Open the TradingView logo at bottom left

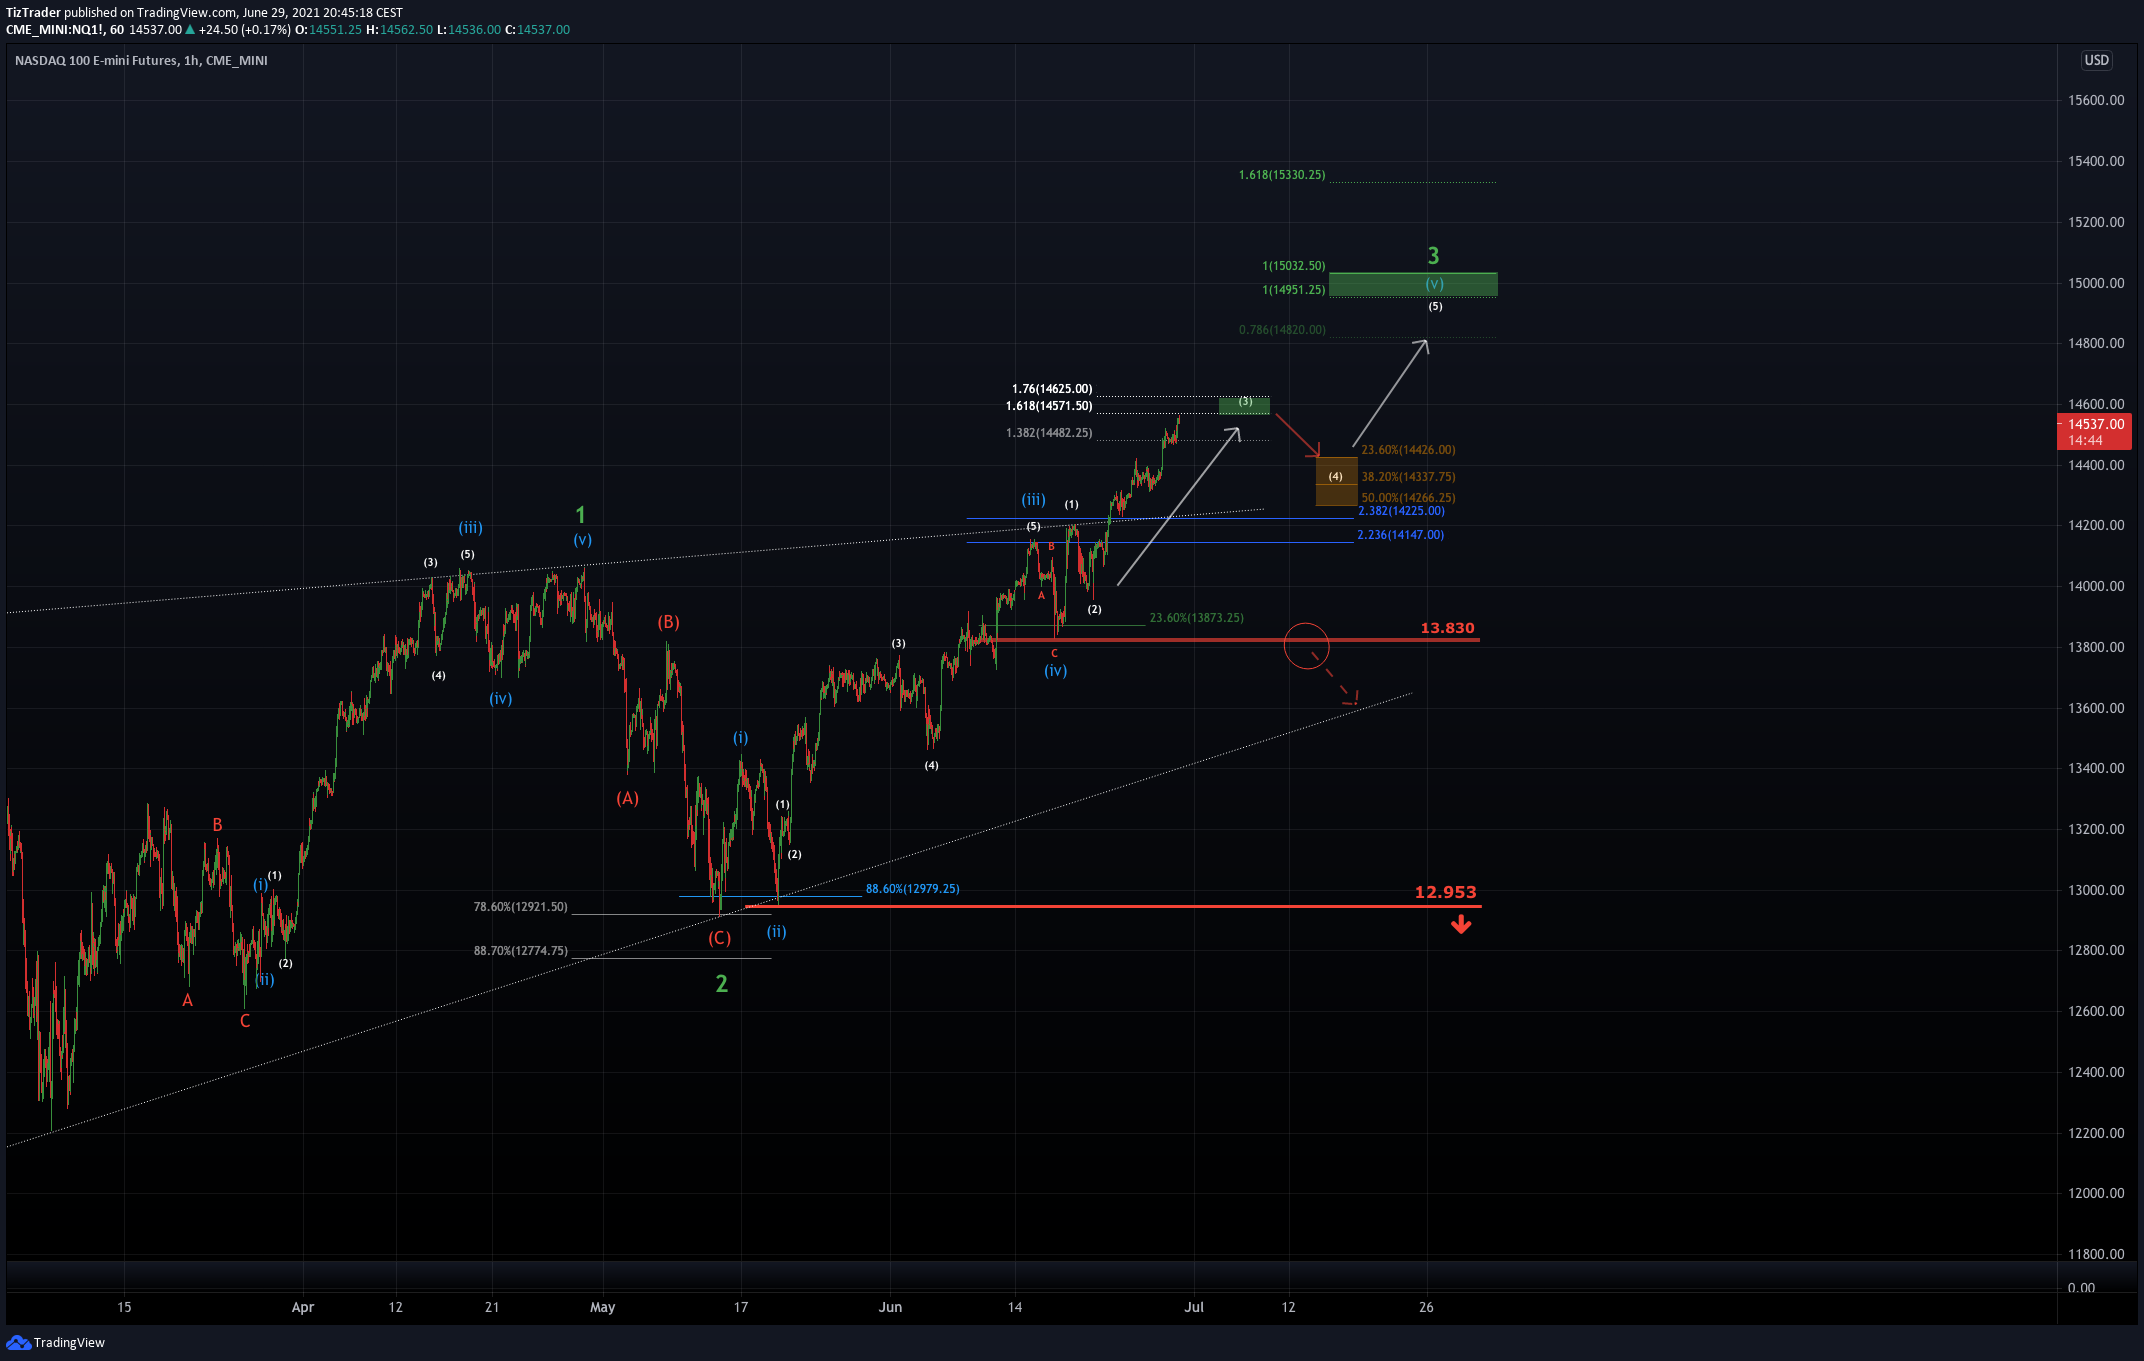[56, 1342]
